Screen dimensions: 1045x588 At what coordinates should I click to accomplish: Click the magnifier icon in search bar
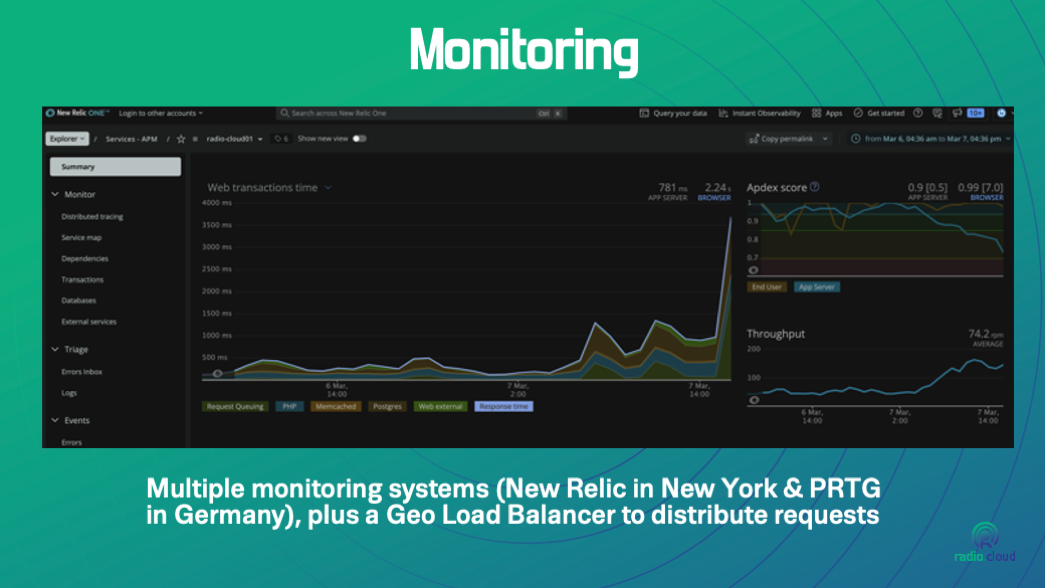pos(285,113)
